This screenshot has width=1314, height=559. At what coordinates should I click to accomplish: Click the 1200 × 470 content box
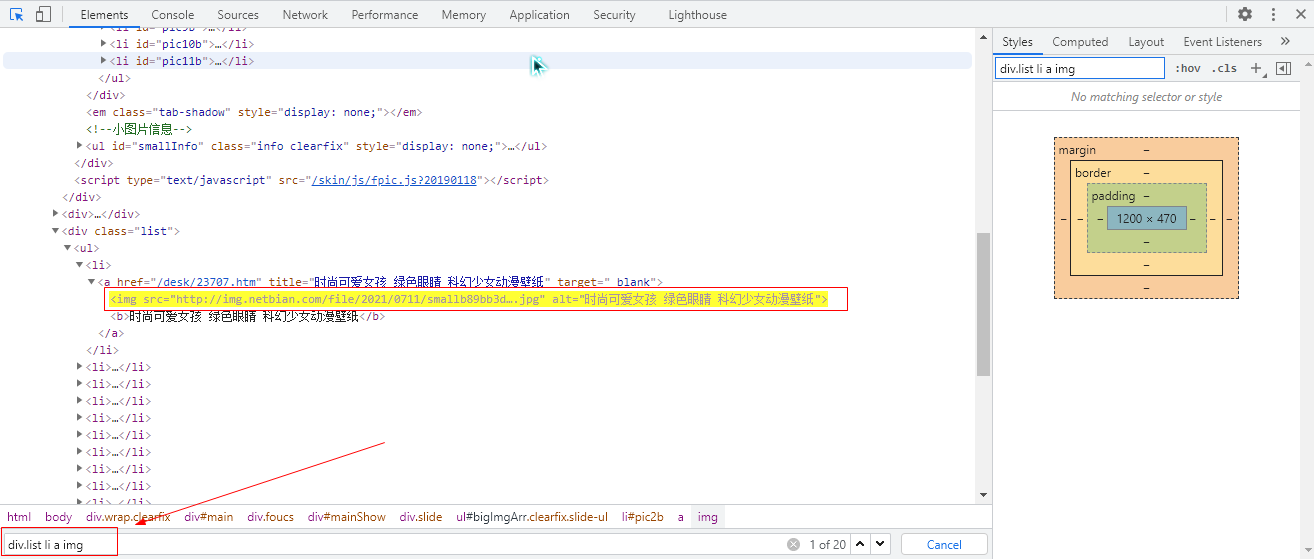point(1146,218)
